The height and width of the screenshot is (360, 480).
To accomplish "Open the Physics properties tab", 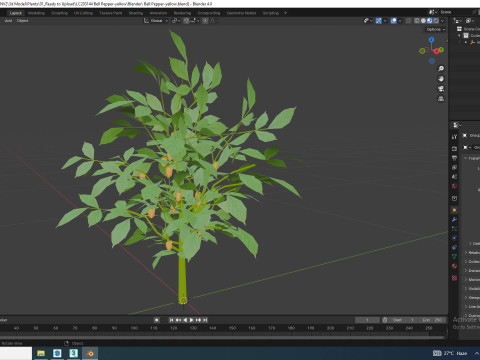I will click(454, 238).
